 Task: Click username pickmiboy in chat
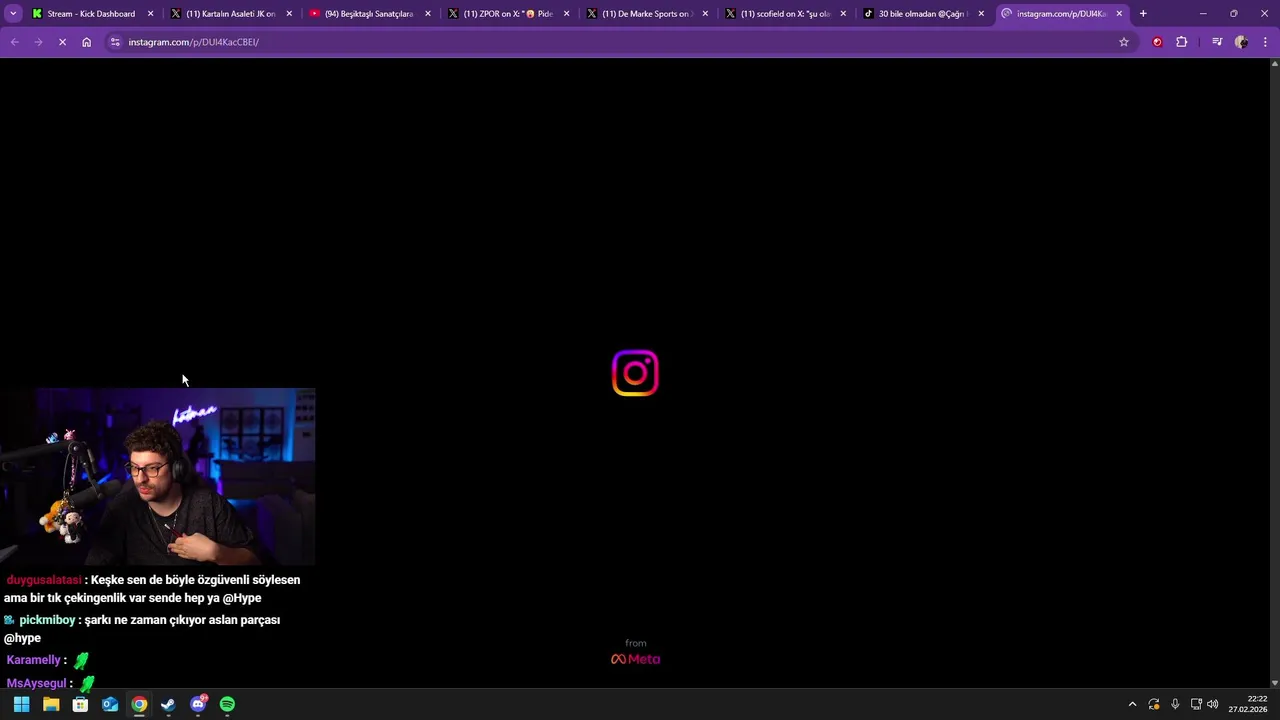47,620
